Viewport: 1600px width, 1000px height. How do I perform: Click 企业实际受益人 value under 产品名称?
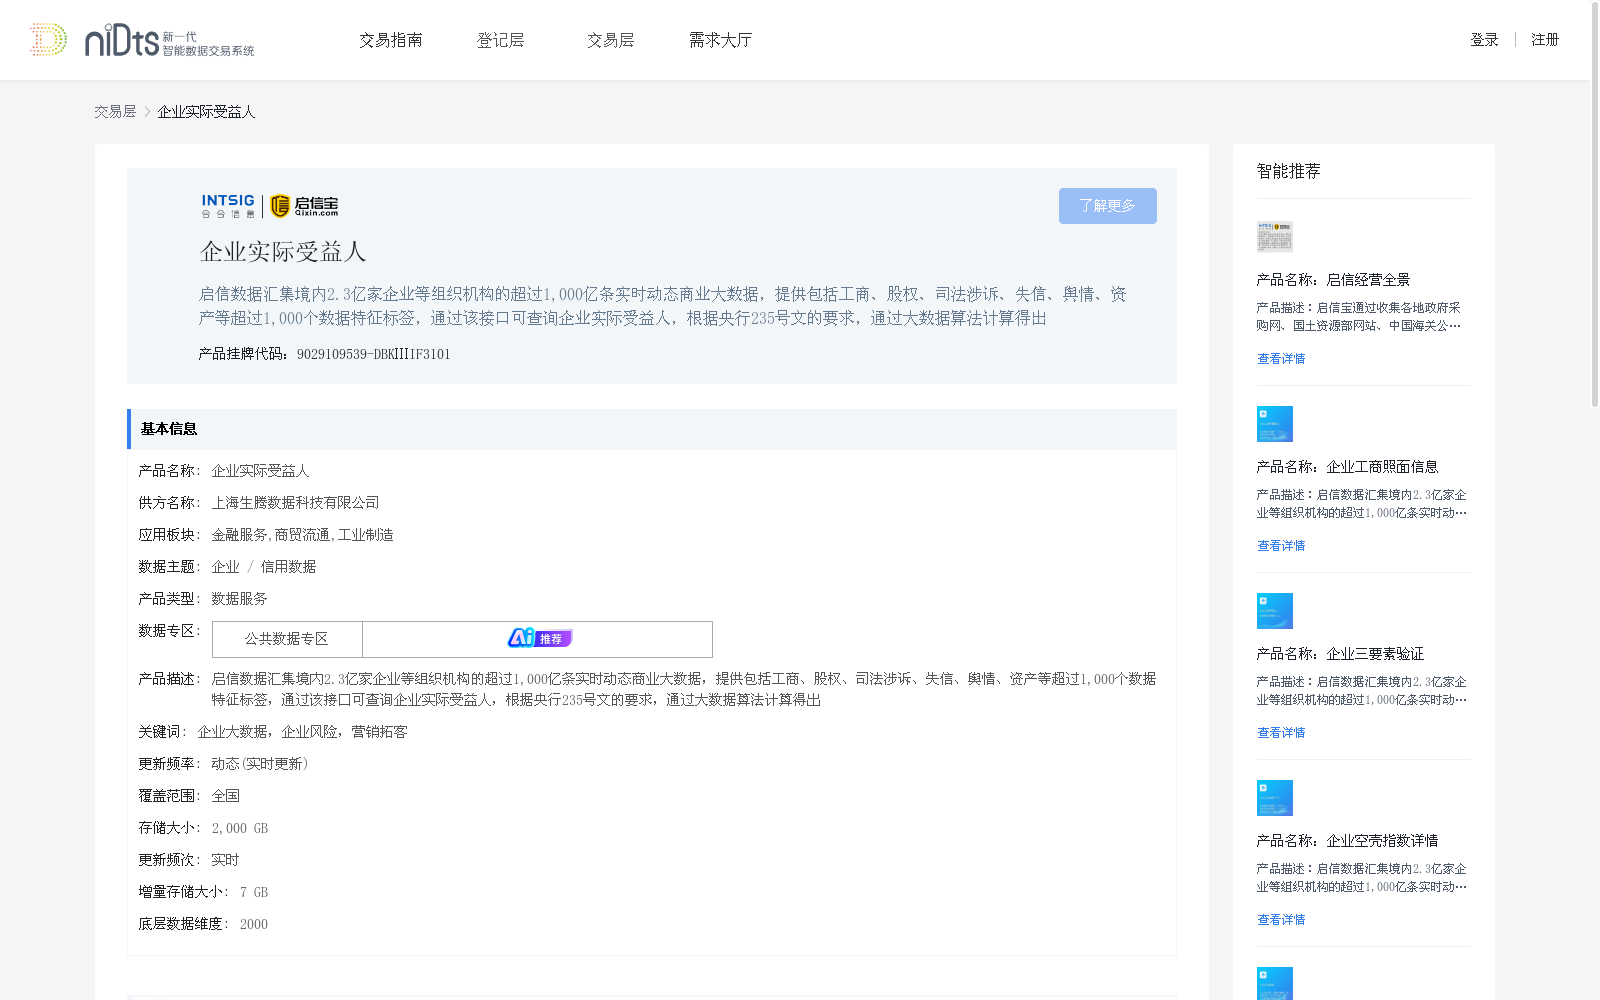[x=260, y=471]
